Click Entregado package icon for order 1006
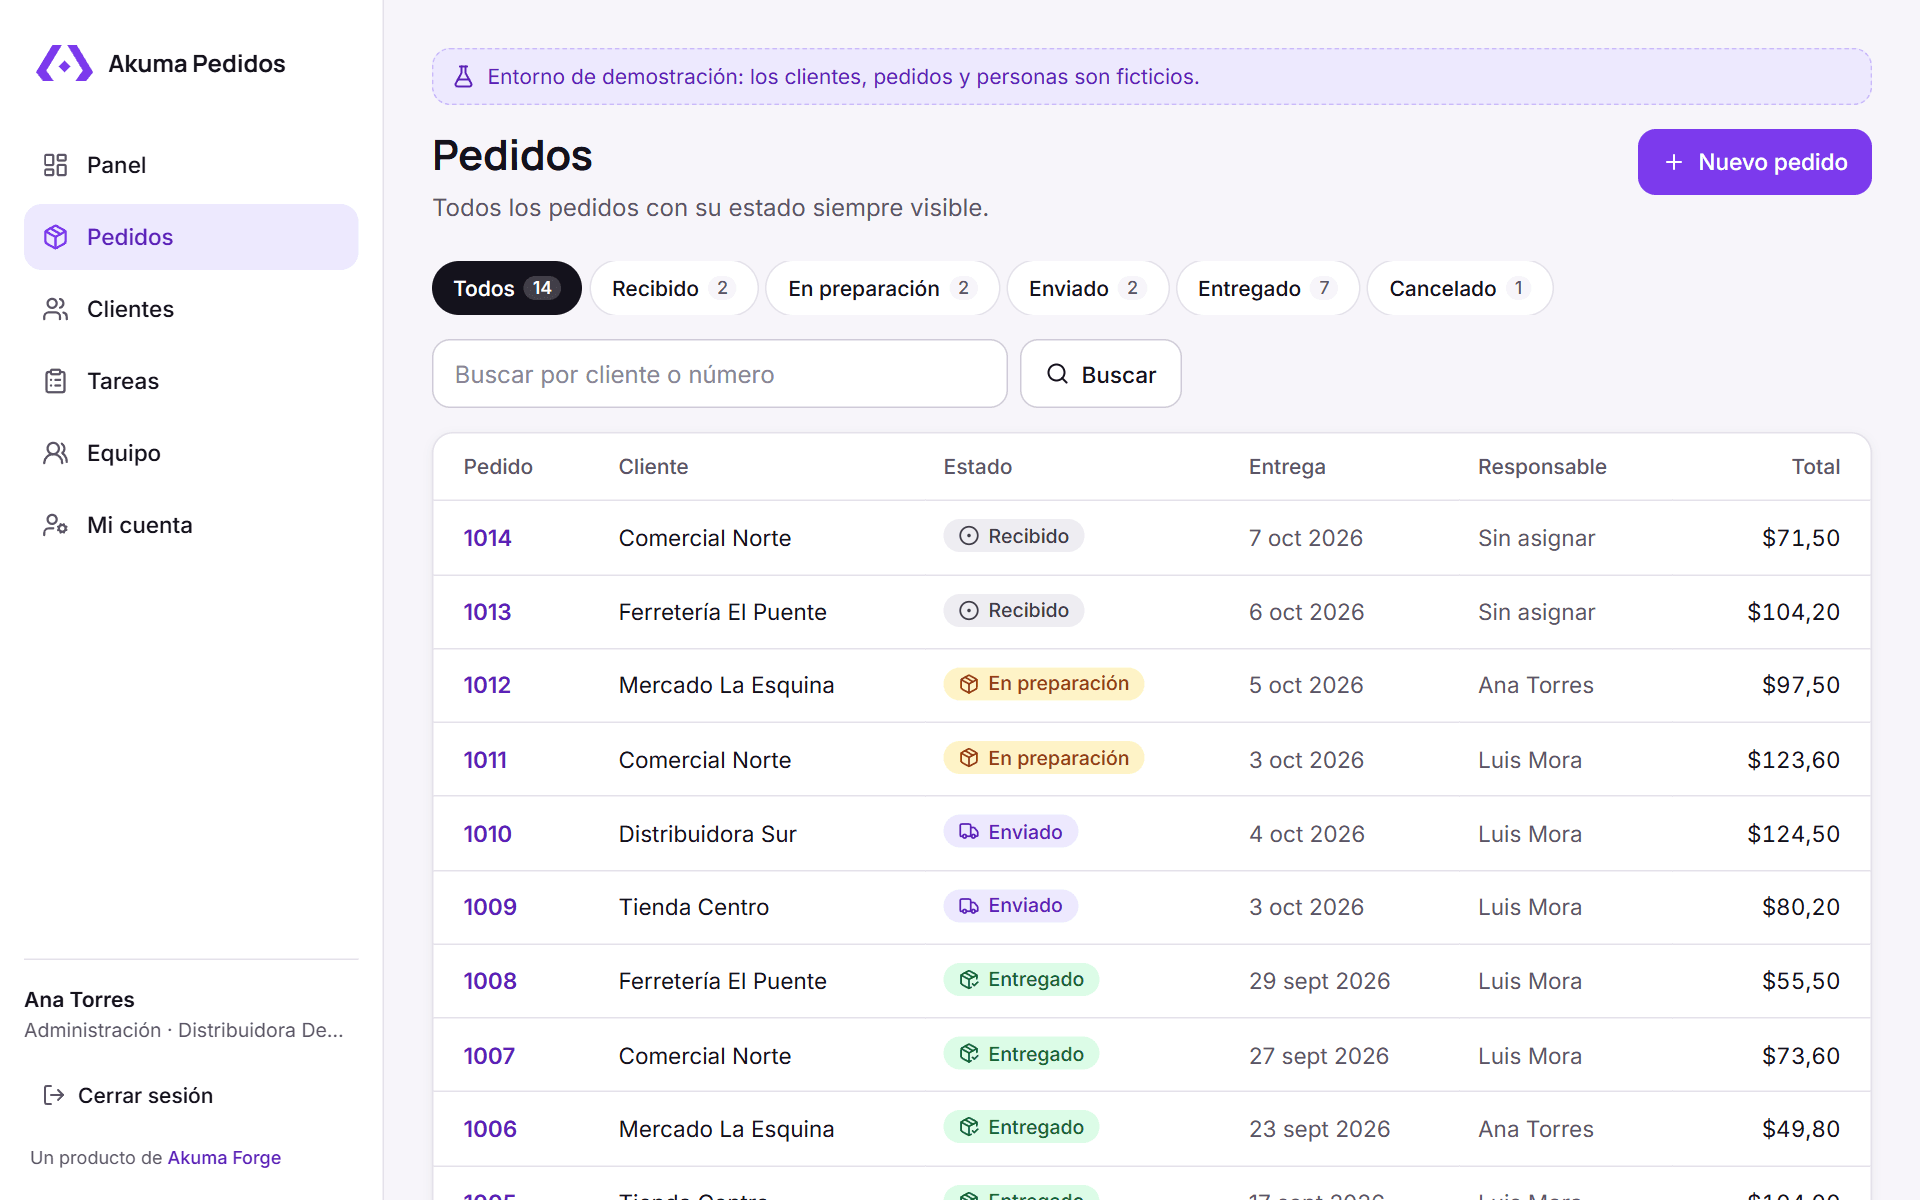Screen dimensions: 1920x1200 (x=969, y=1127)
